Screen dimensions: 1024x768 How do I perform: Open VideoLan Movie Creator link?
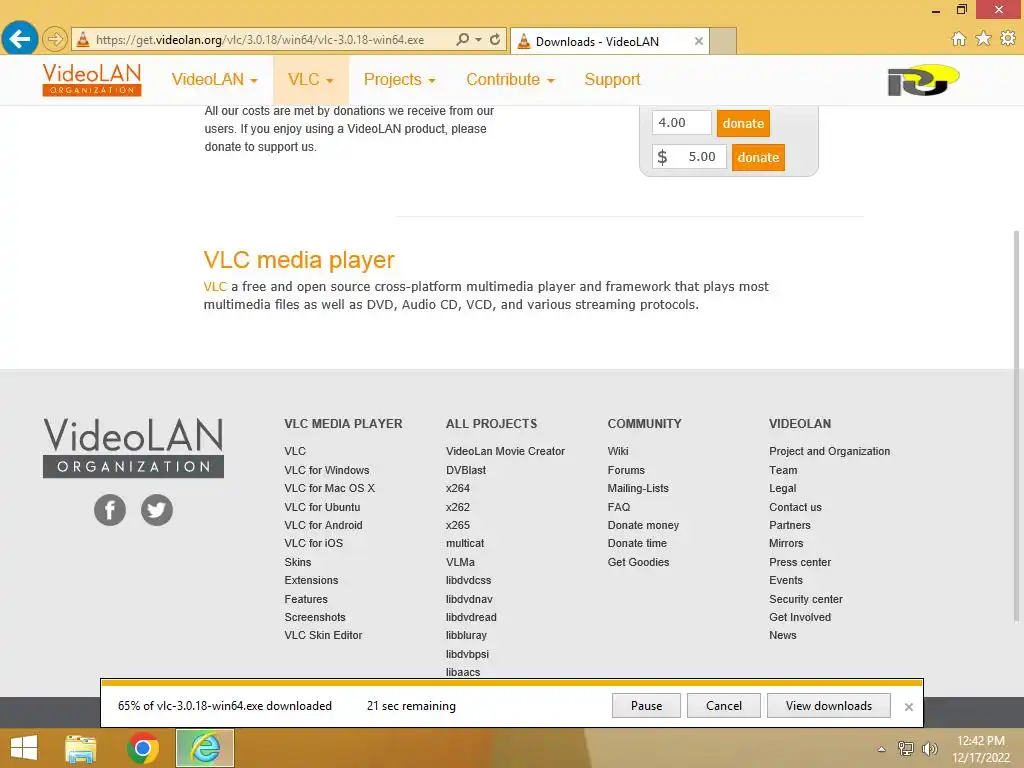pyautogui.click(x=505, y=451)
